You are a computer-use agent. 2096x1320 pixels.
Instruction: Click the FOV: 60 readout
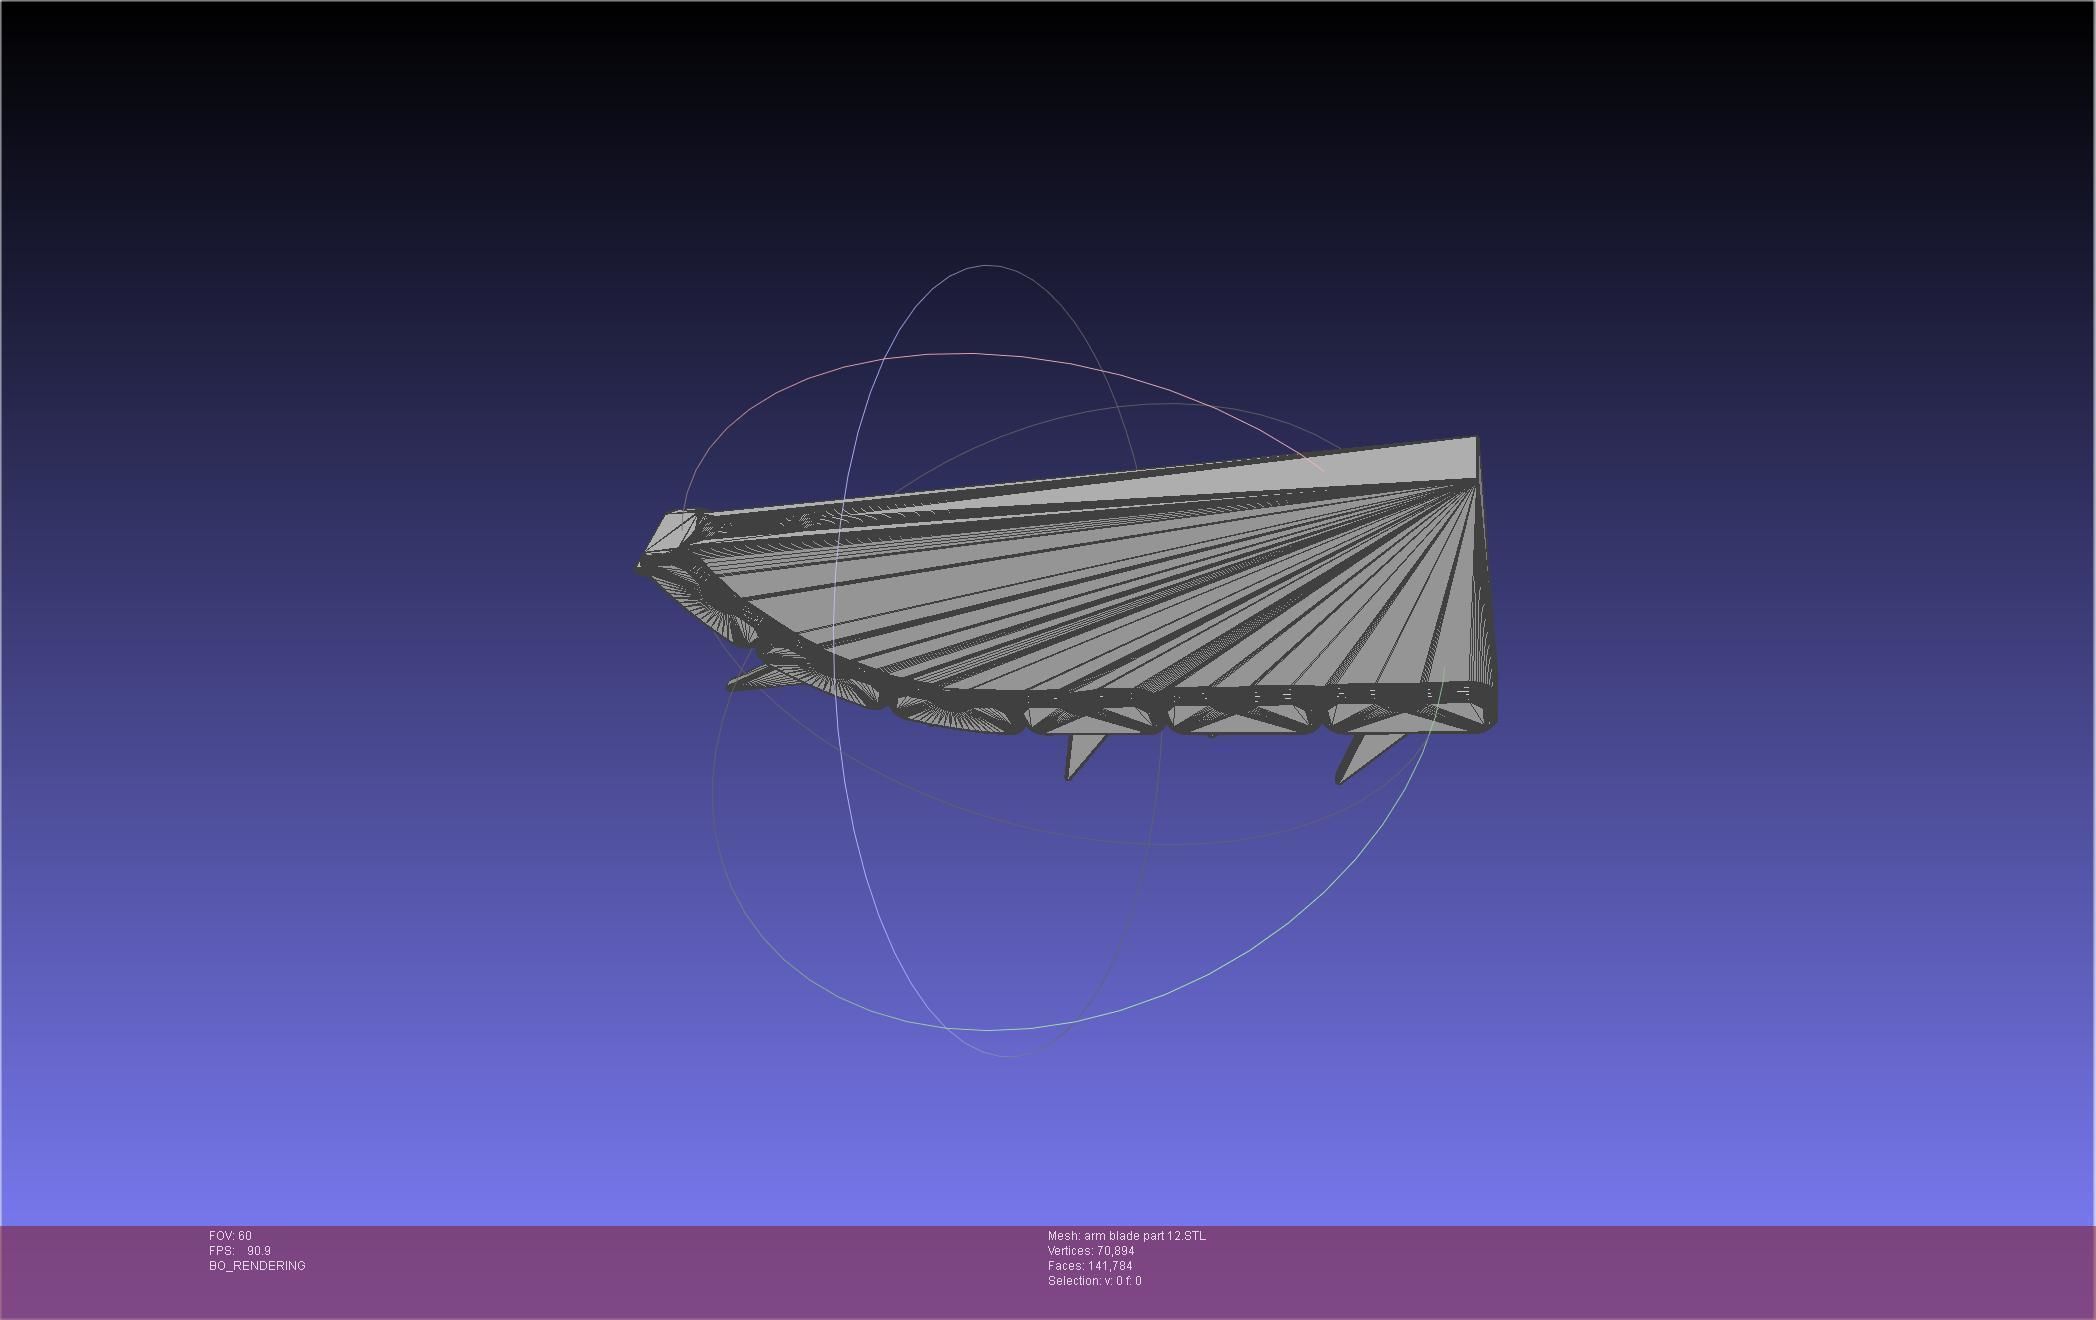point(230,1236)
